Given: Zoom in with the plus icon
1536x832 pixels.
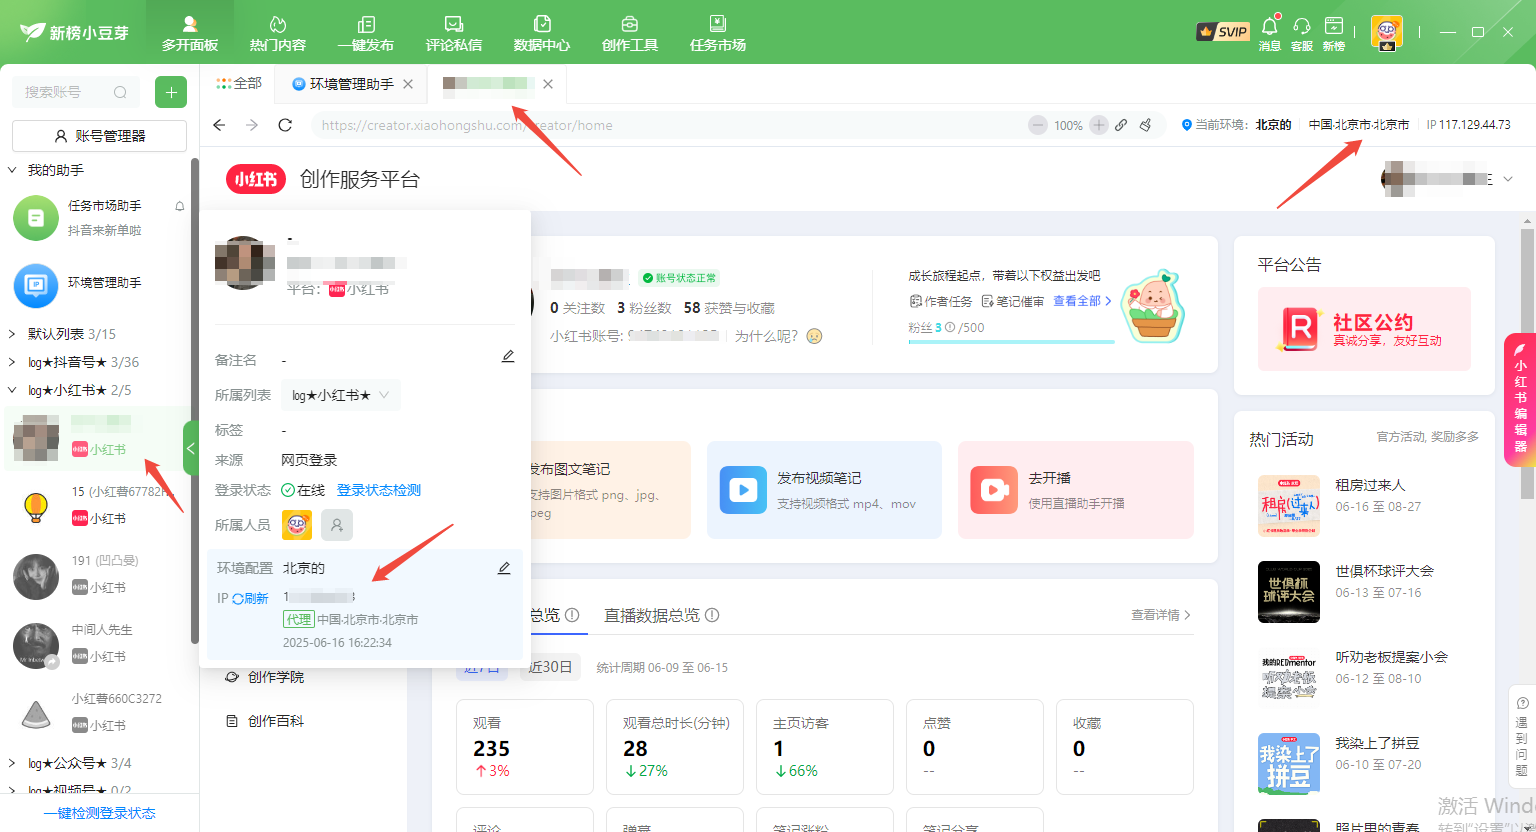Looking at the screenshot, I should click(1099, 125).
